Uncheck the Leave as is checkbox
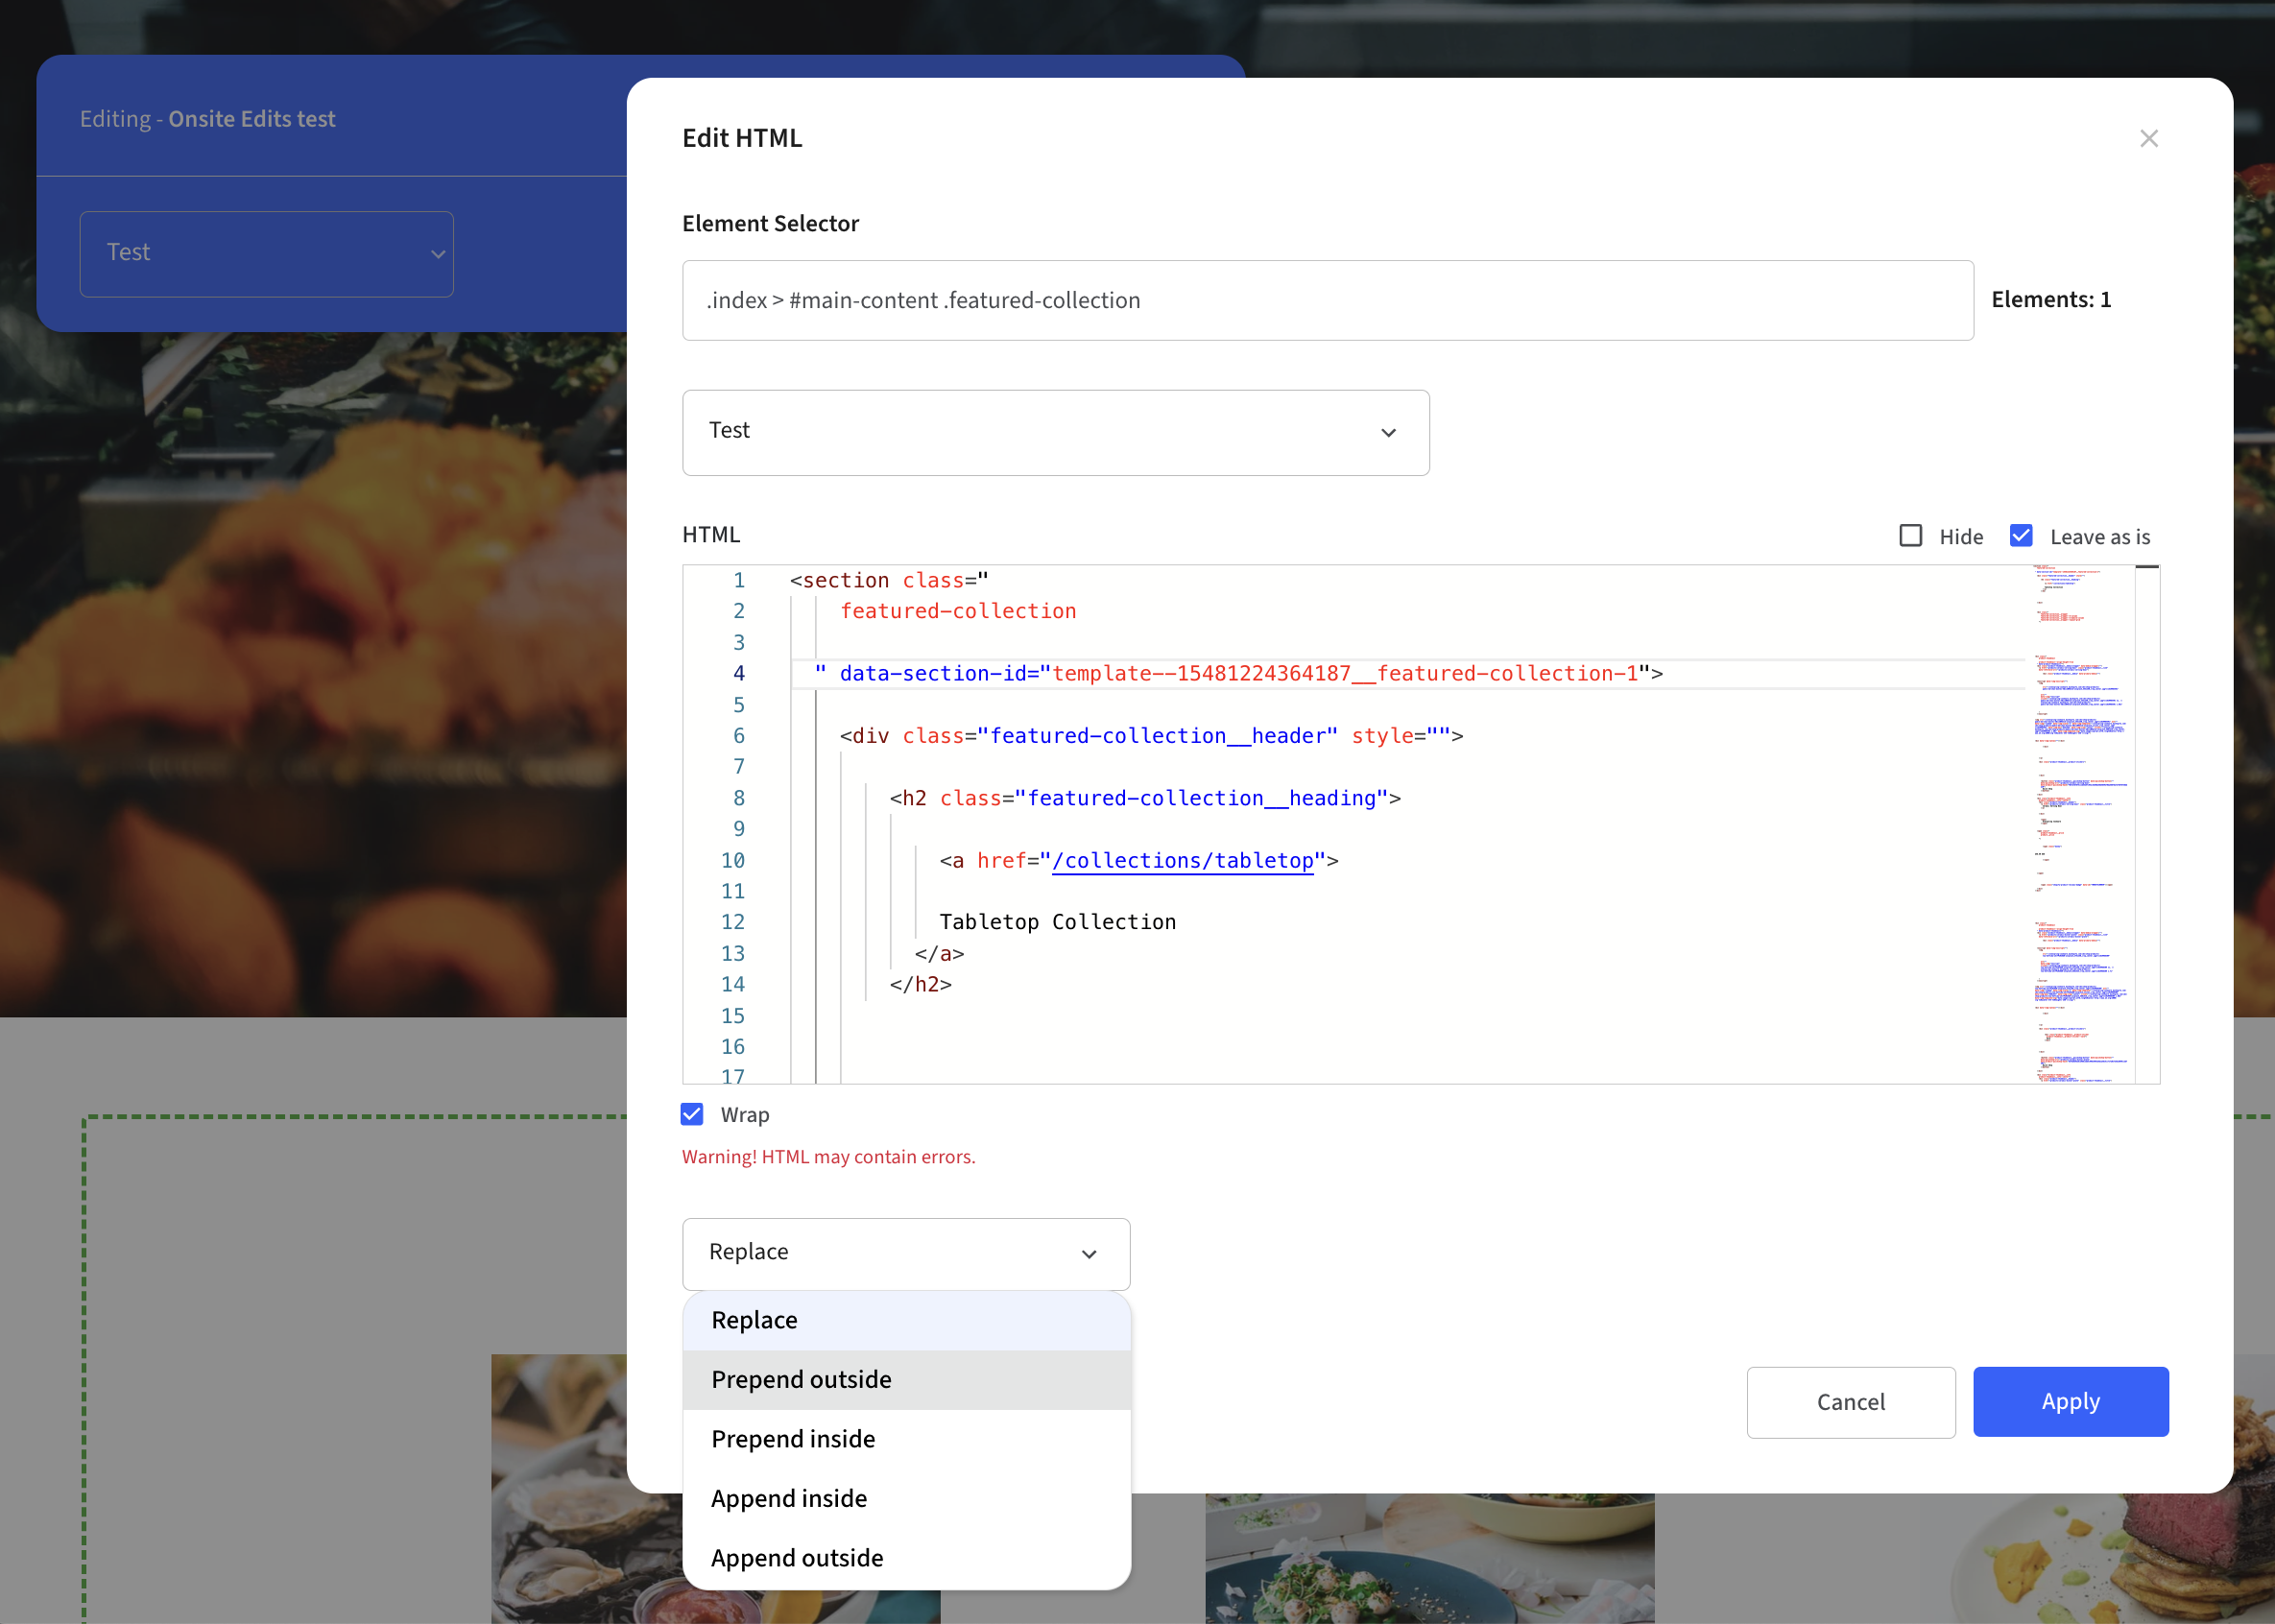 click(x=2021, y=536)
